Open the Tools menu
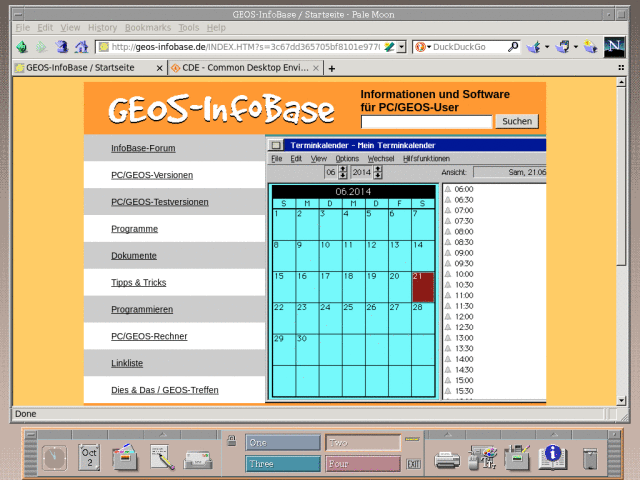 [189, 28]
